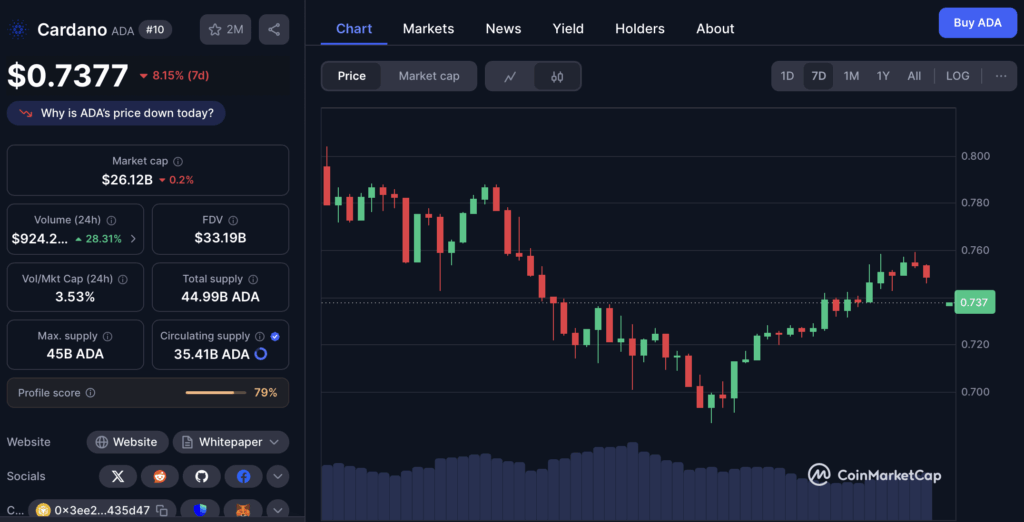
Task: Click the circulating supply progress ring icon
Action: pos(261,354)
